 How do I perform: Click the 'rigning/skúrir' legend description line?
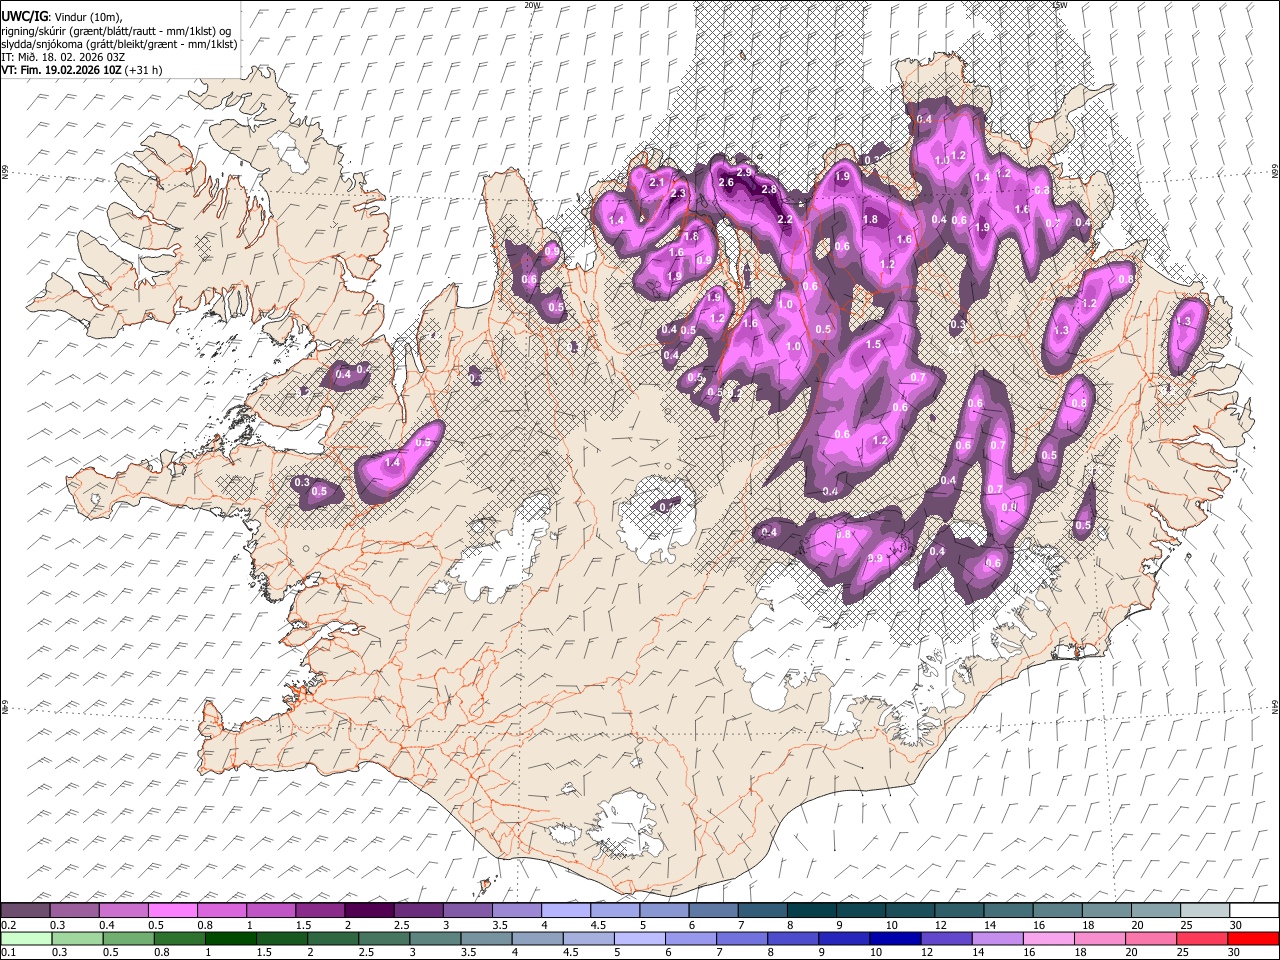click(116, 30)
